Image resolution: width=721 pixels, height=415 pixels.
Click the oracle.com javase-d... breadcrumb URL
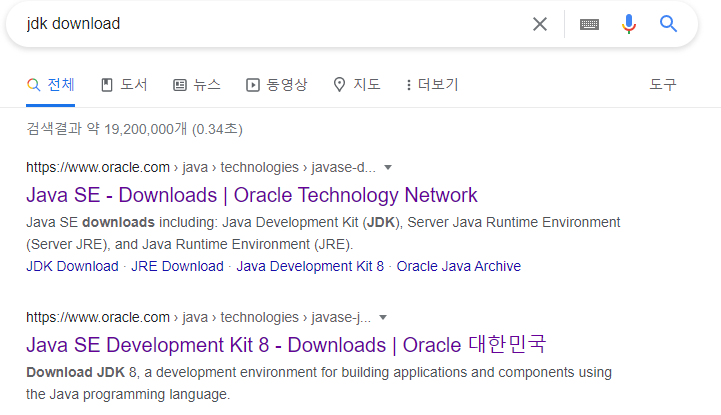(x=201, y=167)
